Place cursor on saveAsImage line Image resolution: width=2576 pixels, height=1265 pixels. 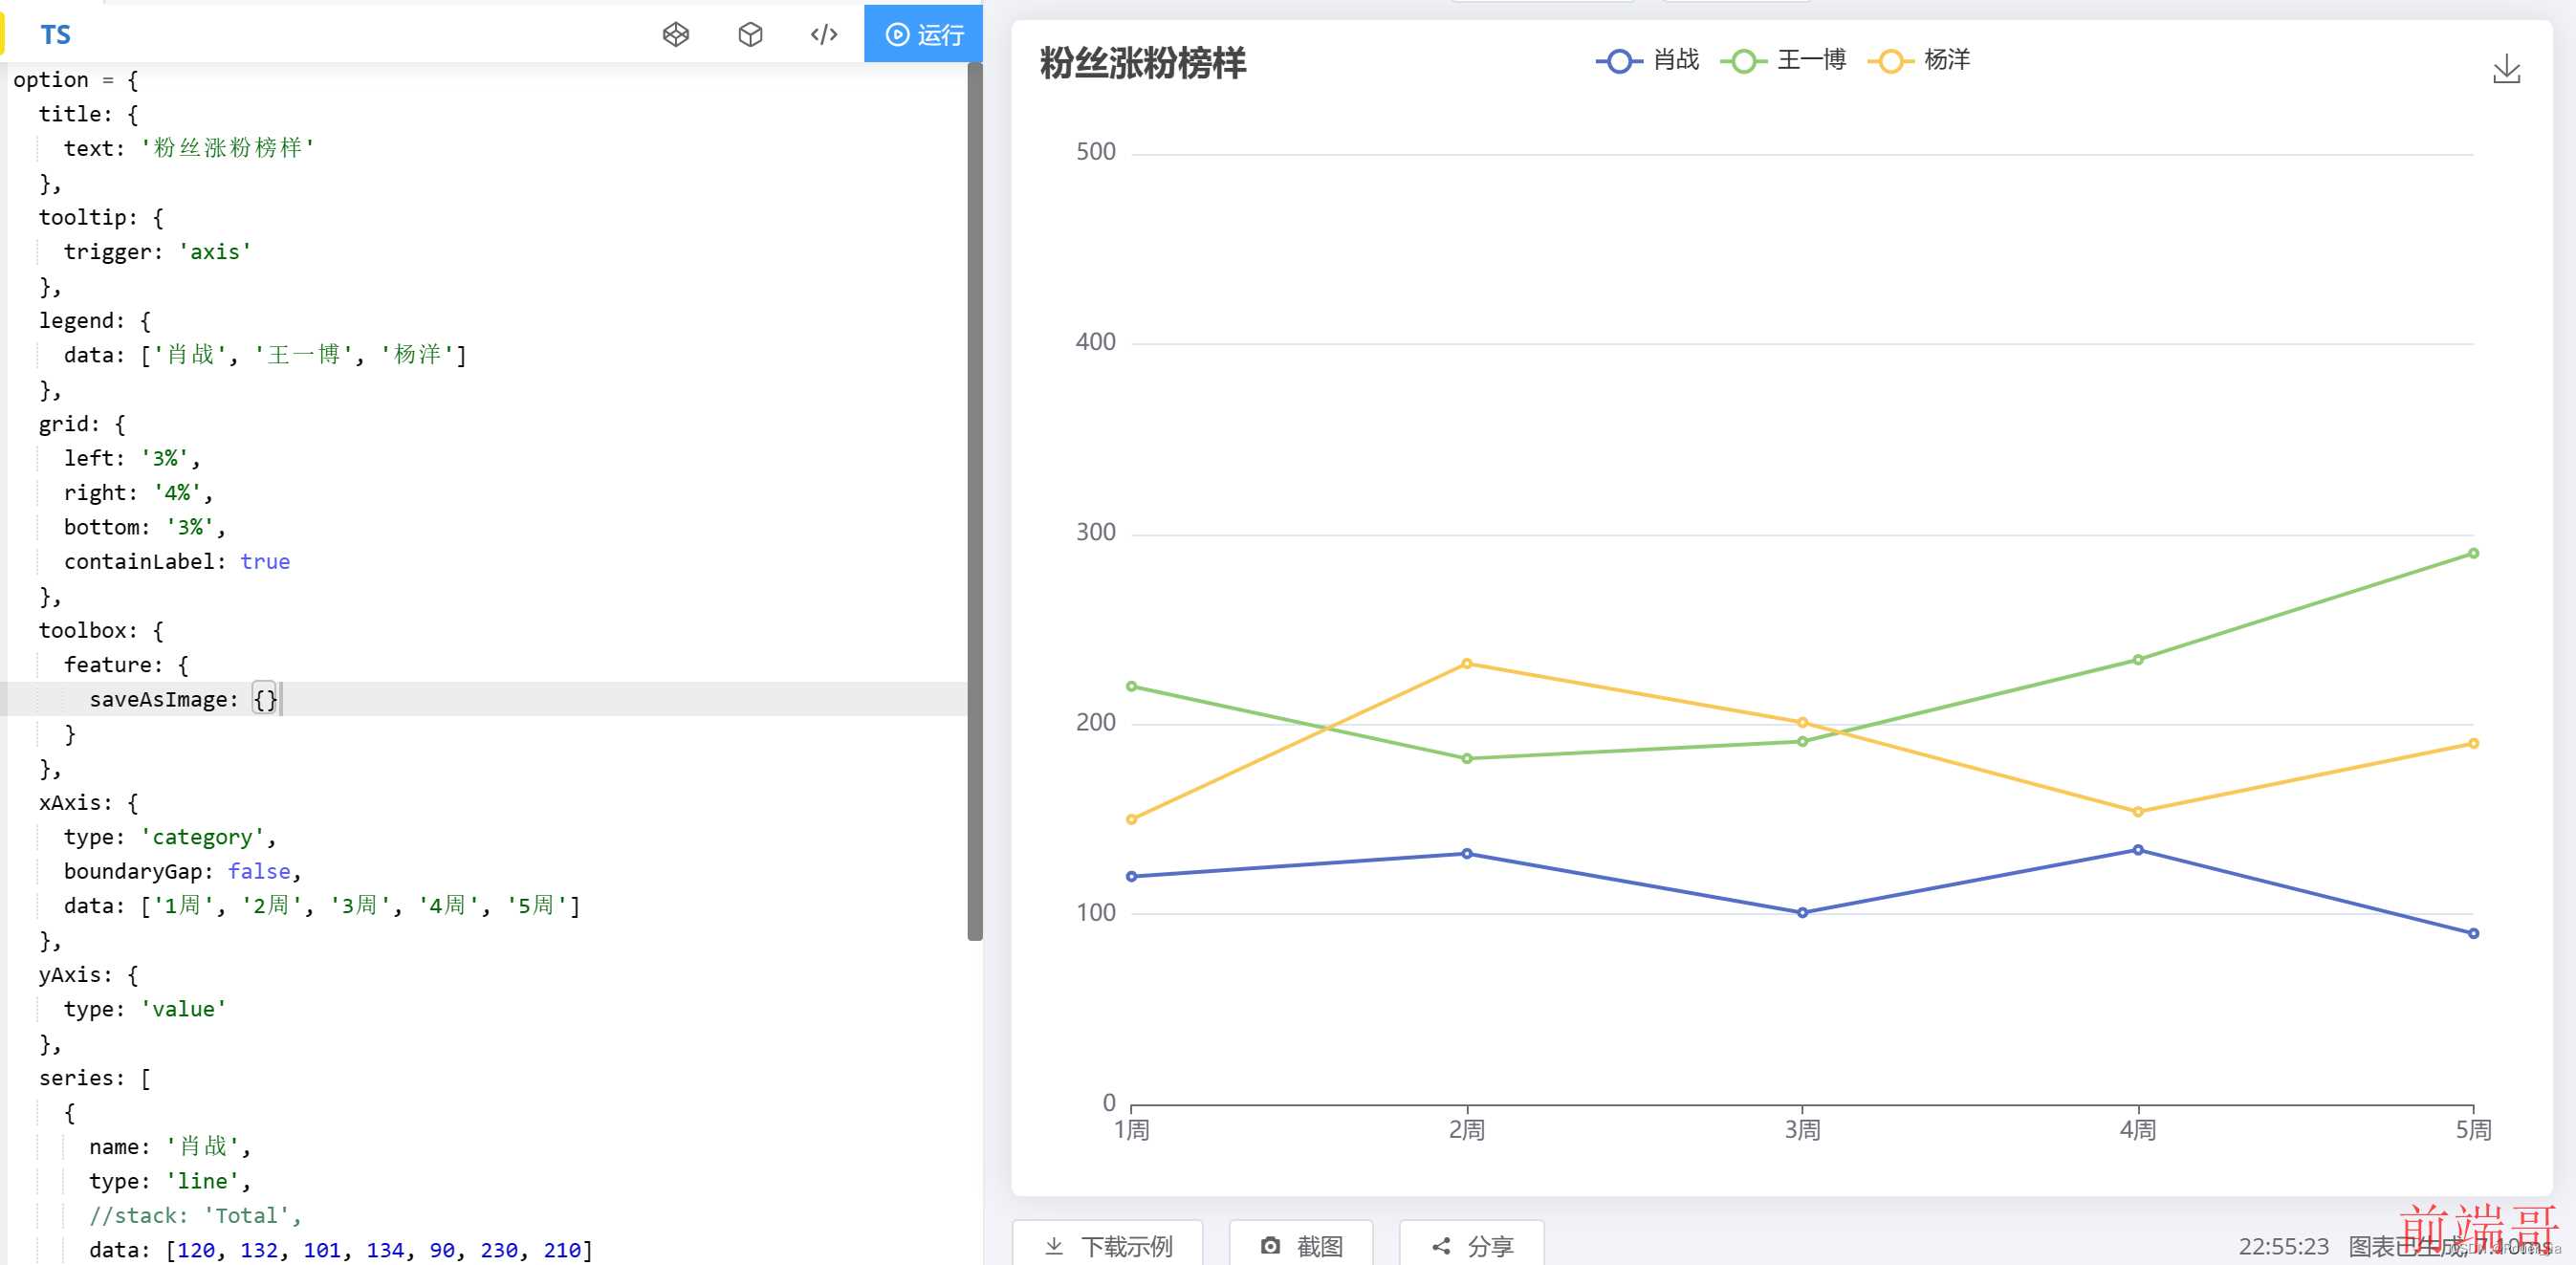coord(483,699)
